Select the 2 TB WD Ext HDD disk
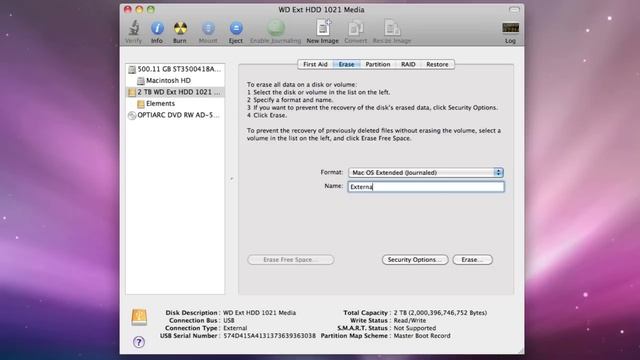 click(x=176, y=92)
